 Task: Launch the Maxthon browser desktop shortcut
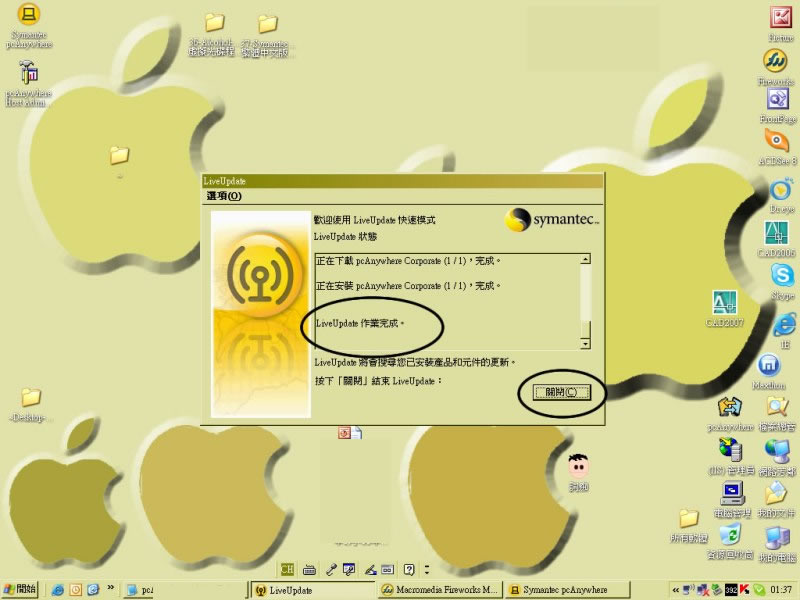point(769,372)
